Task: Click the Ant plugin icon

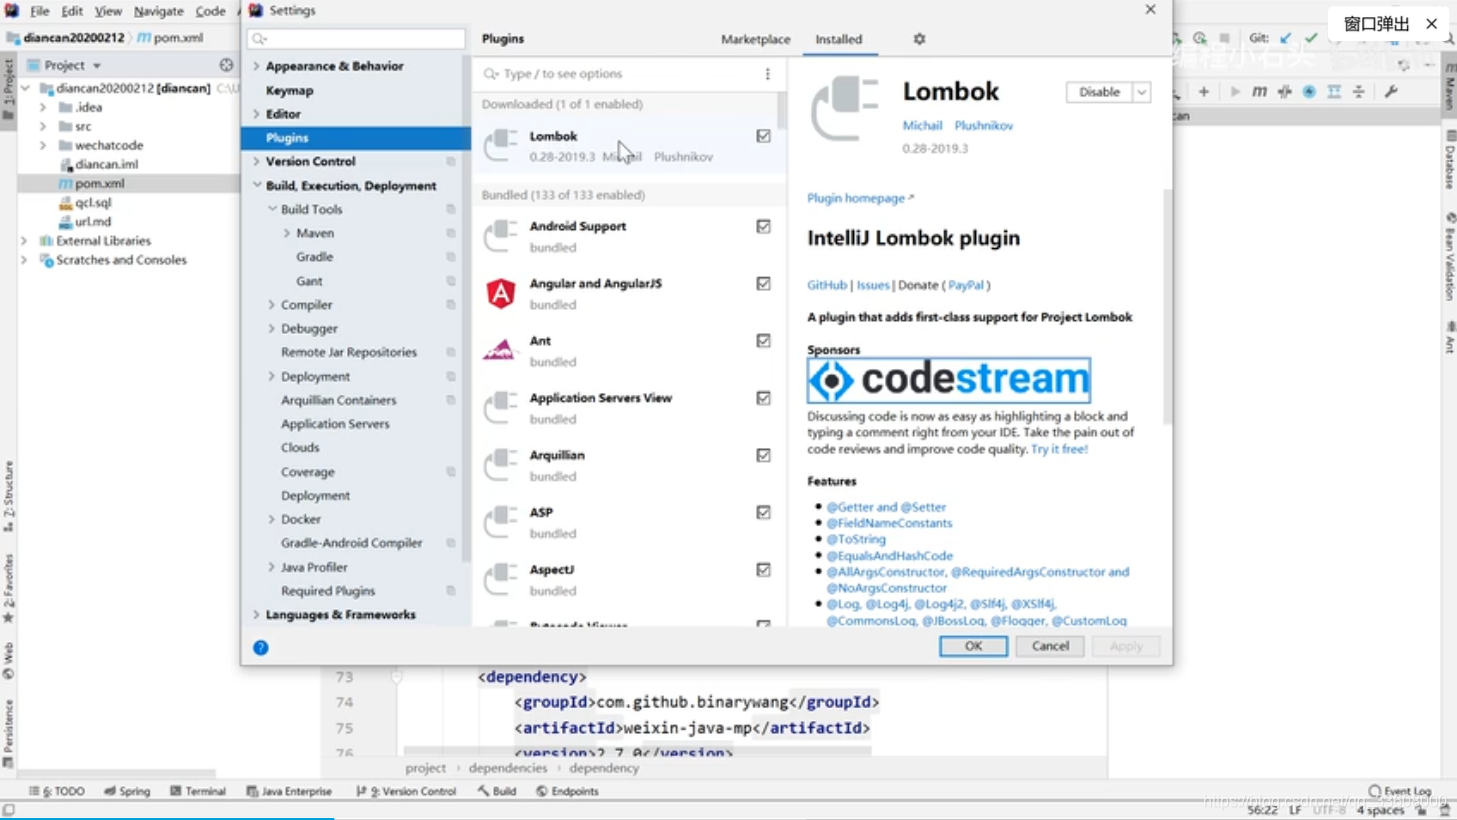Action: pyautogui.click(x=500, y=350)
